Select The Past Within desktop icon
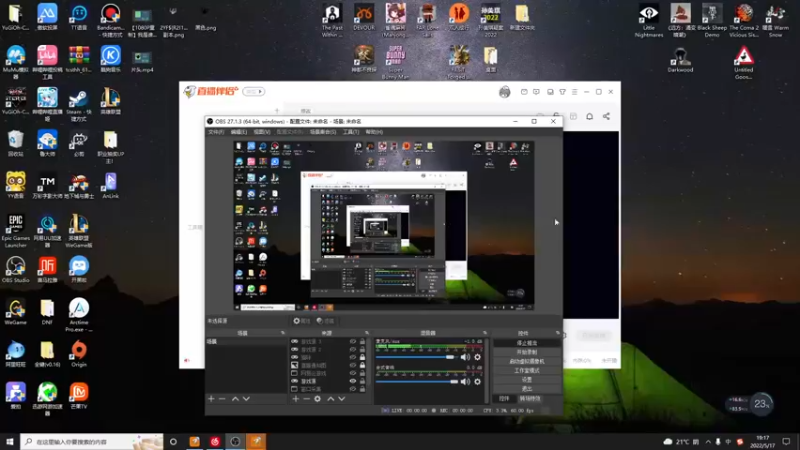The width and height of the screenshot is (800, 450). (332, 20)
